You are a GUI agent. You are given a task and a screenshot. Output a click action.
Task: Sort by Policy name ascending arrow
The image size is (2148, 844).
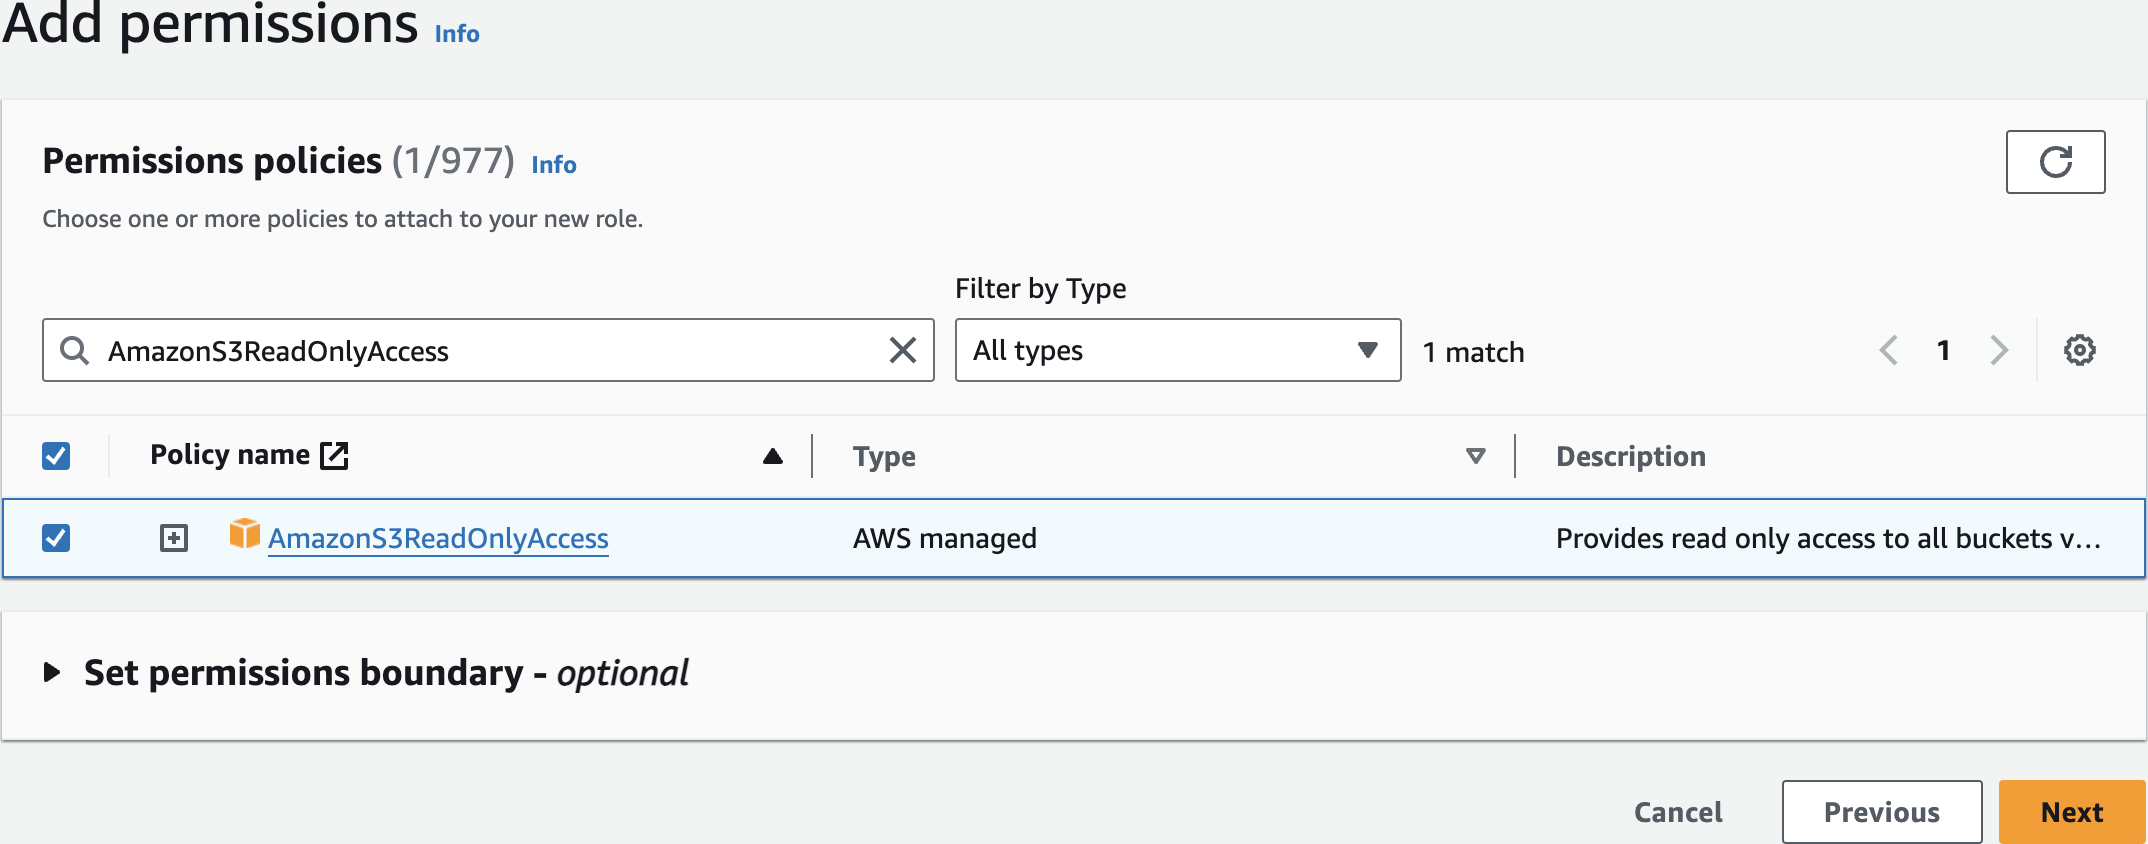(772, 456)
